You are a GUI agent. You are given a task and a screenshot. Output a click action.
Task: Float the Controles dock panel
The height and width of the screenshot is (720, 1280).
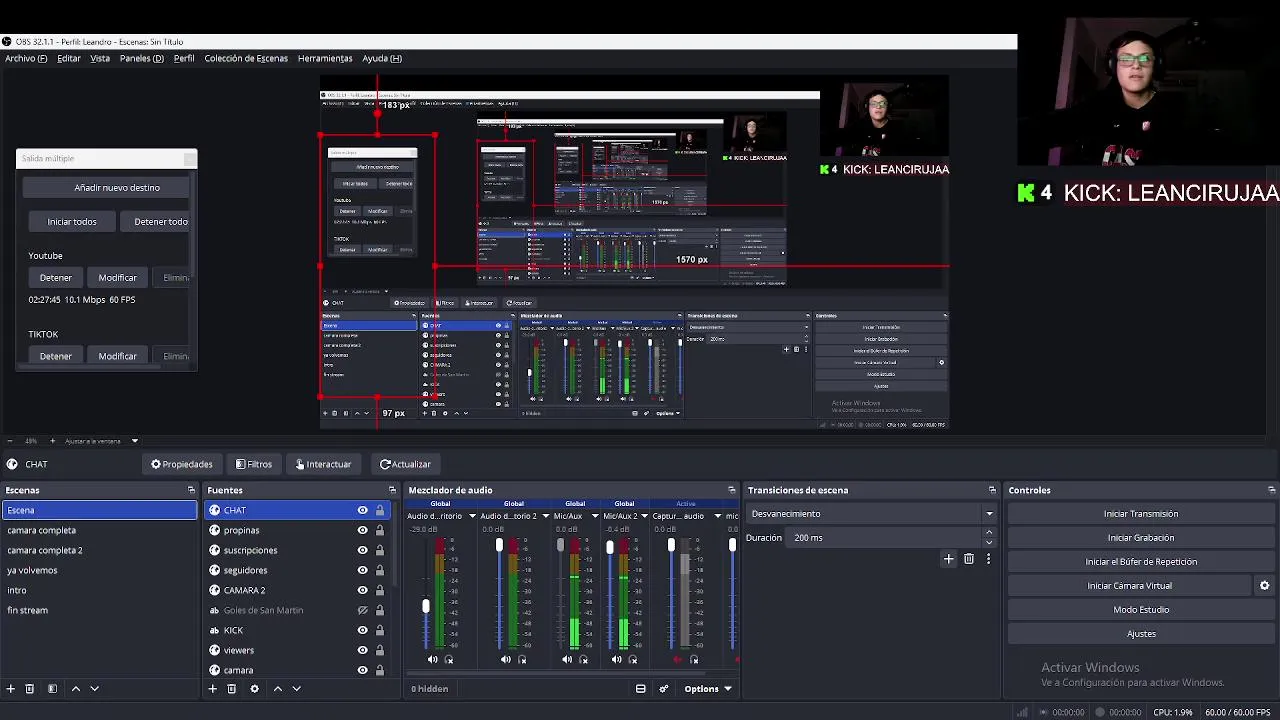pos(1272,490)
